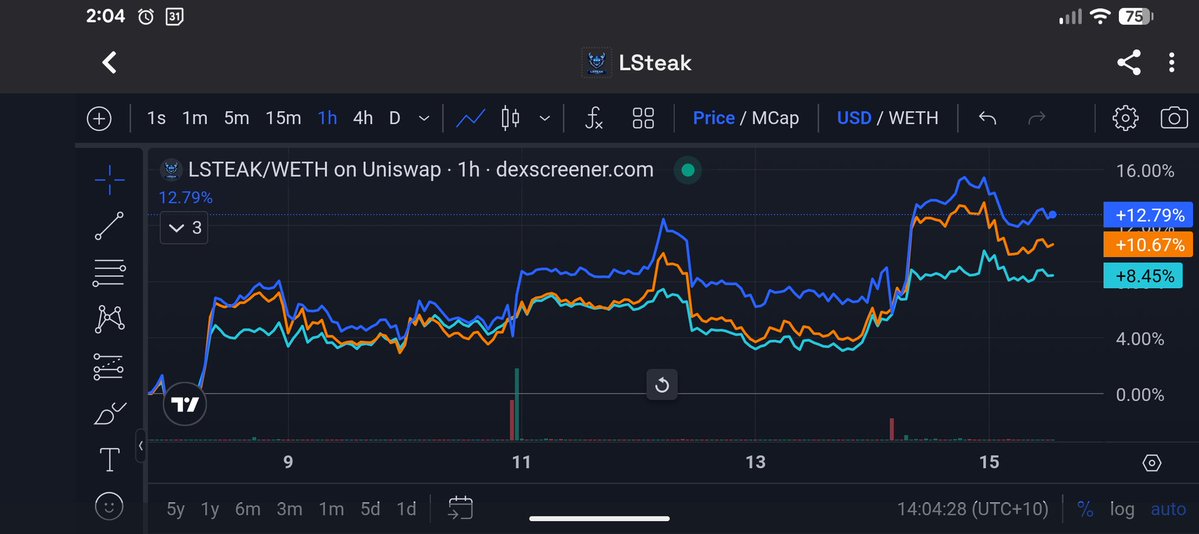Open the three-dot more options menu
The height and width of the screenshot is (534, 1199).
coord(1171,63)
